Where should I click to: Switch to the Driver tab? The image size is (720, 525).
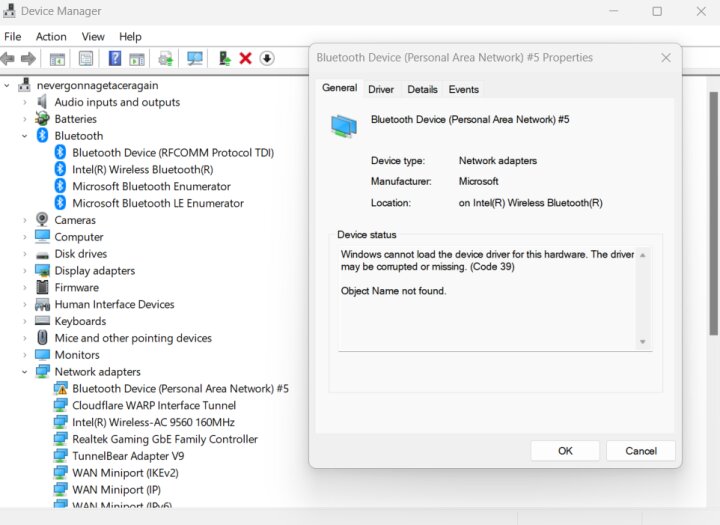click(381, 90)
